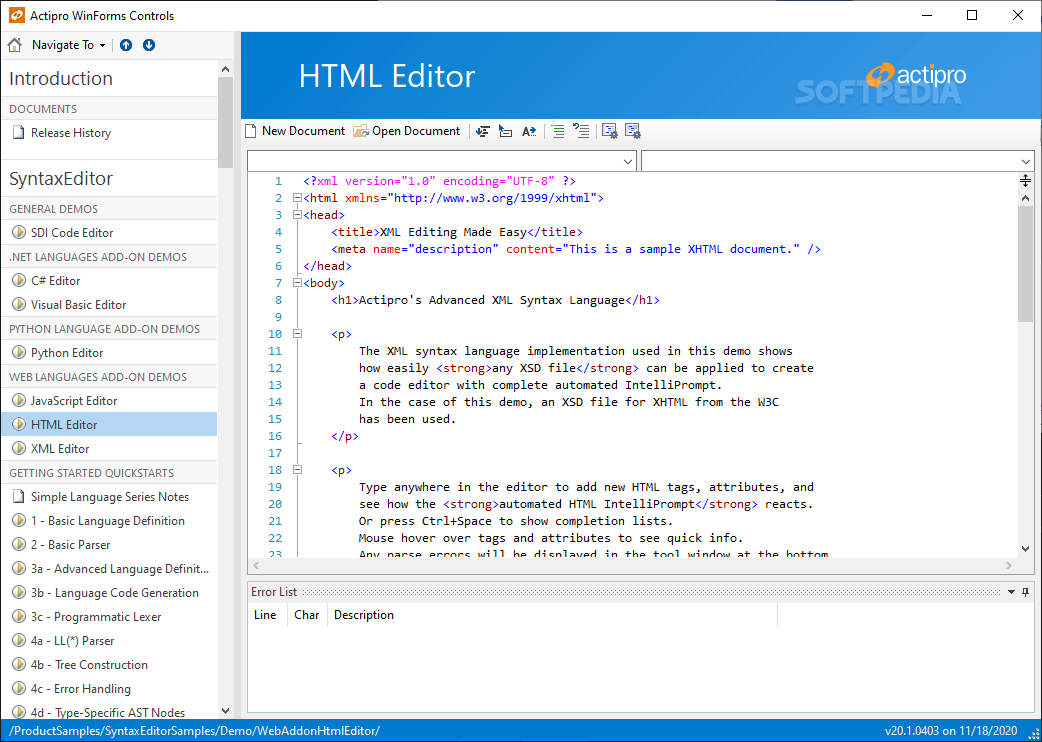Go to previous item with up arrow
The width and height of the screenshot is (1042, 742).
click(126, 45)
